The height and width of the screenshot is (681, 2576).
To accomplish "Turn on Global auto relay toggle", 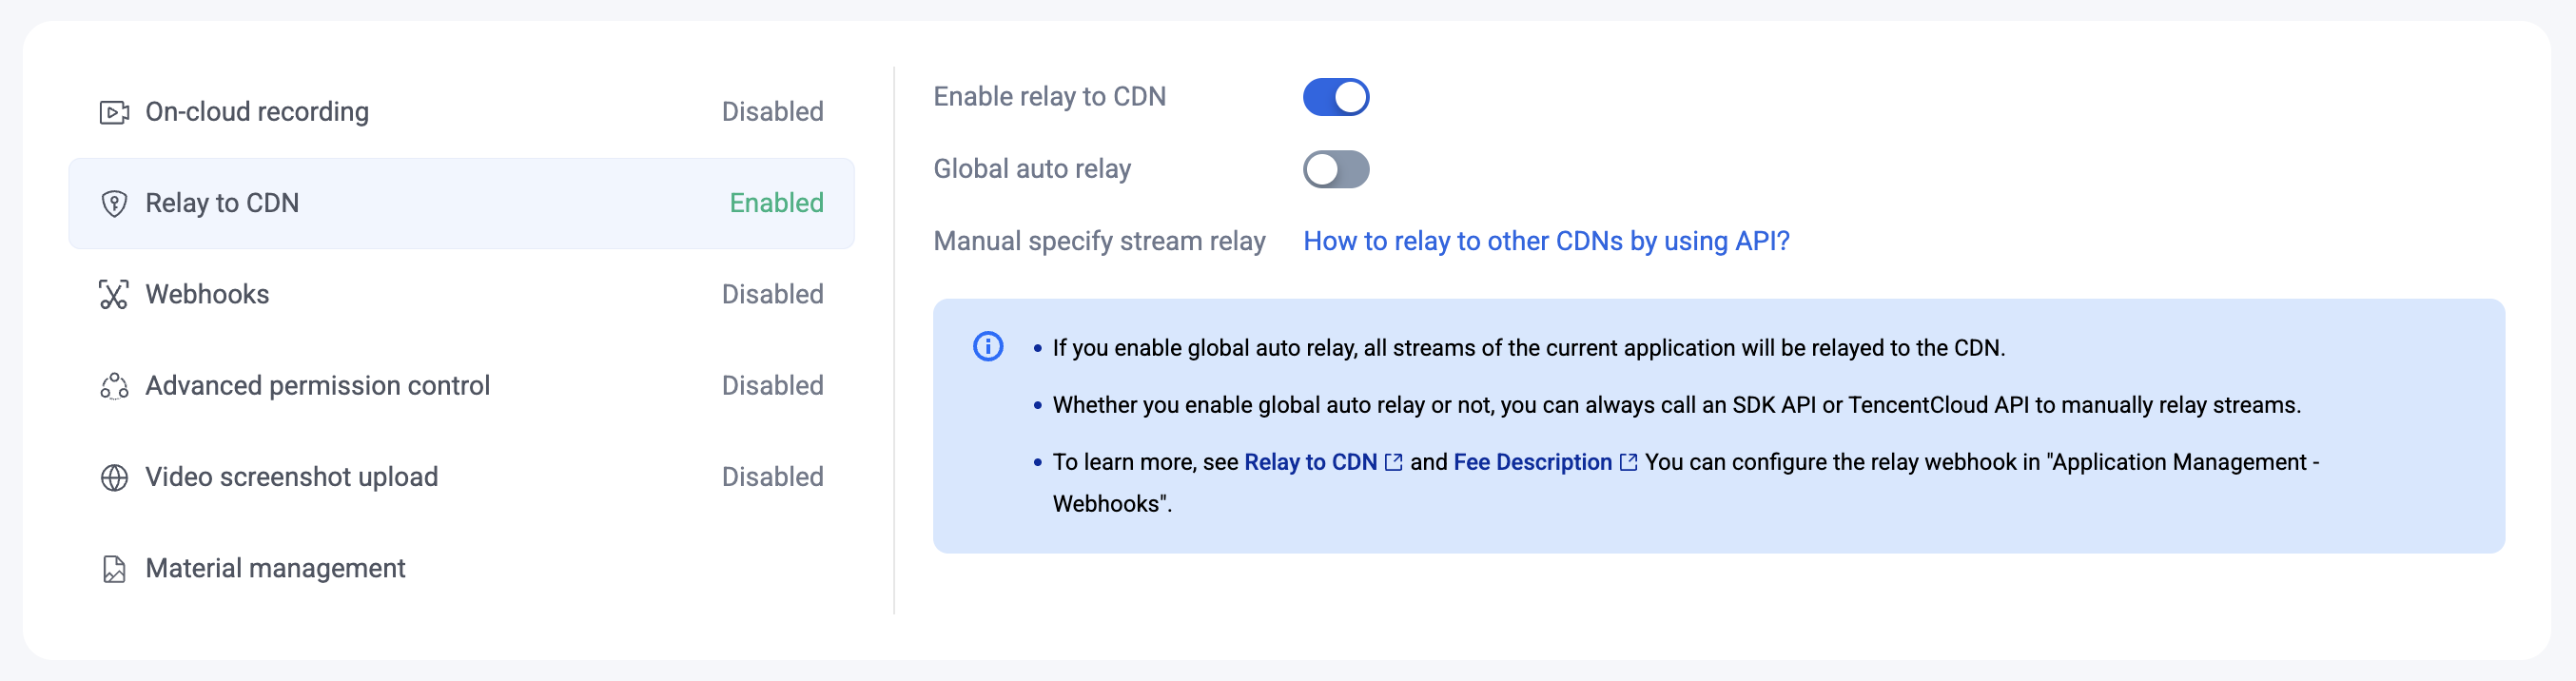I will 1335,169.
